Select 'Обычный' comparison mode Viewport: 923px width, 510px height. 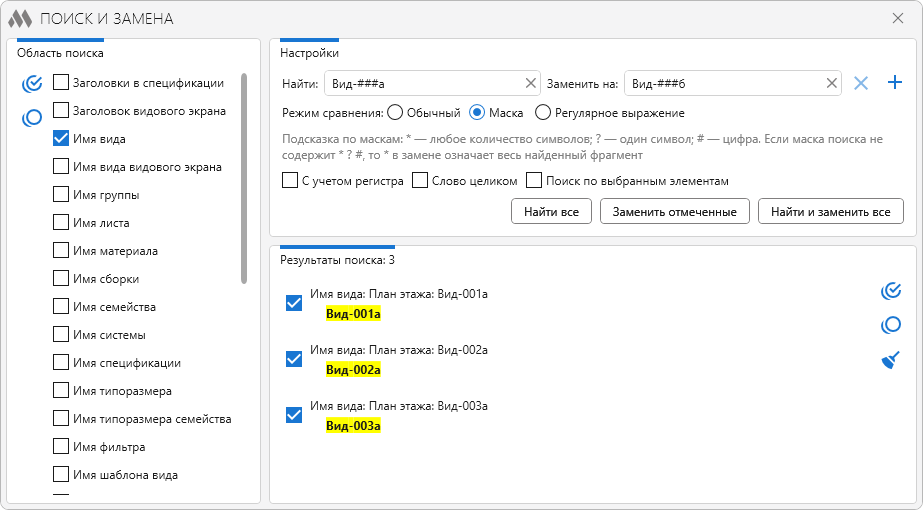395,113
